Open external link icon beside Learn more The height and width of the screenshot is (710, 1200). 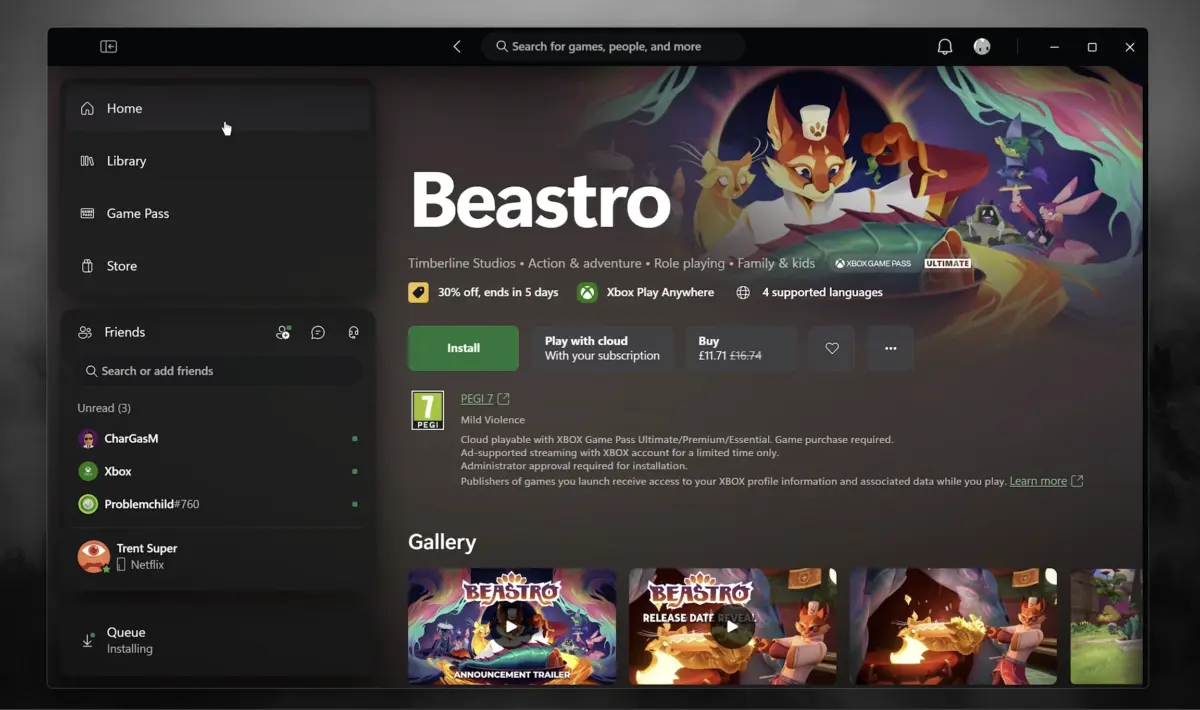pos(1077,481)
